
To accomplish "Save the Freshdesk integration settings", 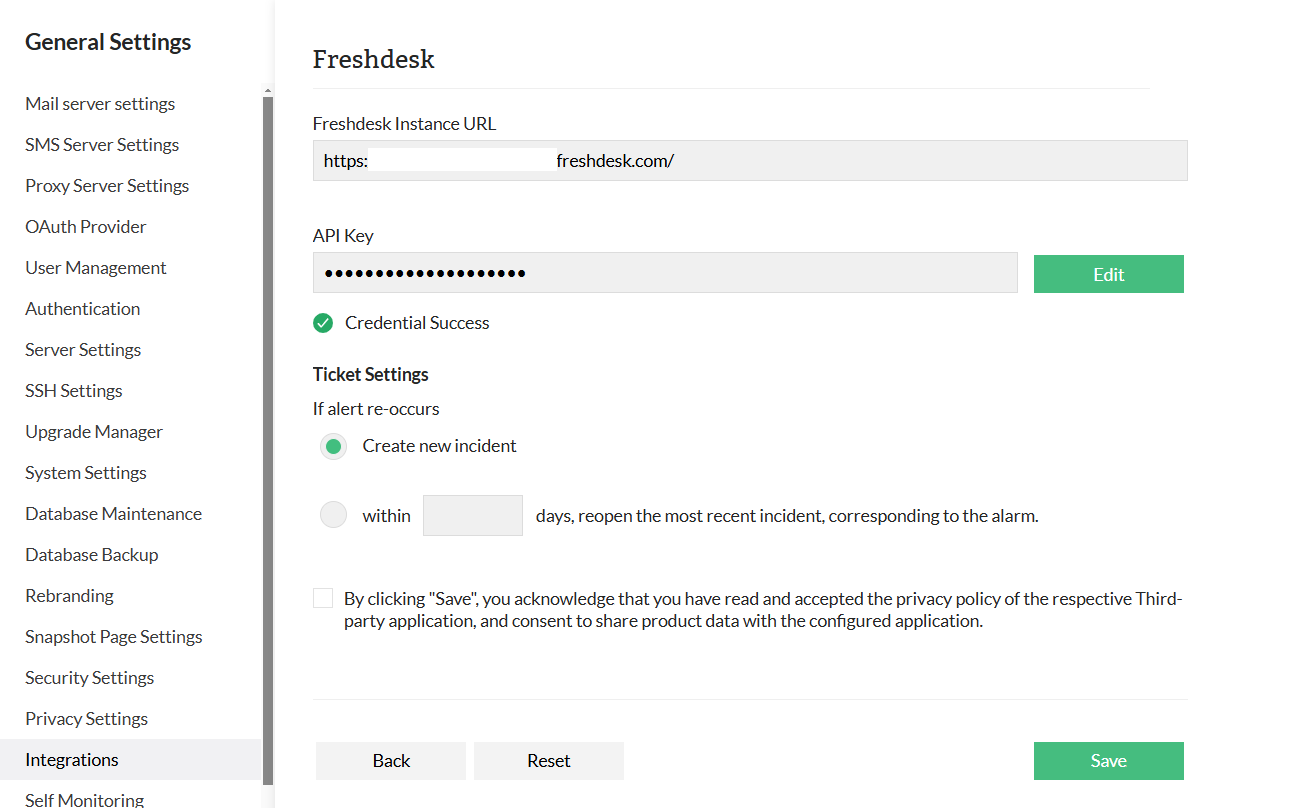I will (x=1108, y=761).
